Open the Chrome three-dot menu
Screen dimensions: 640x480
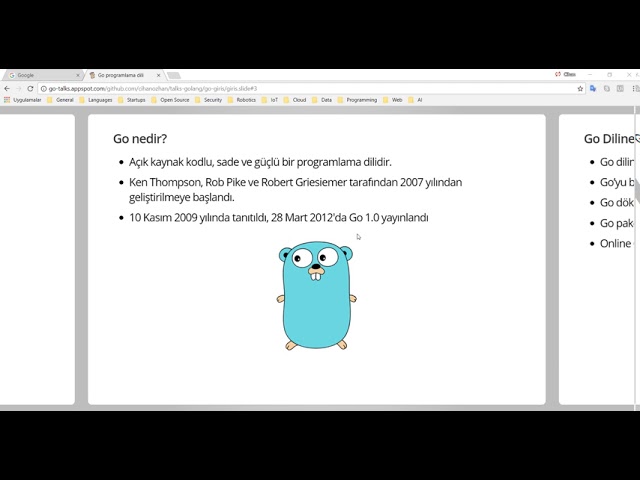point(634,89)
